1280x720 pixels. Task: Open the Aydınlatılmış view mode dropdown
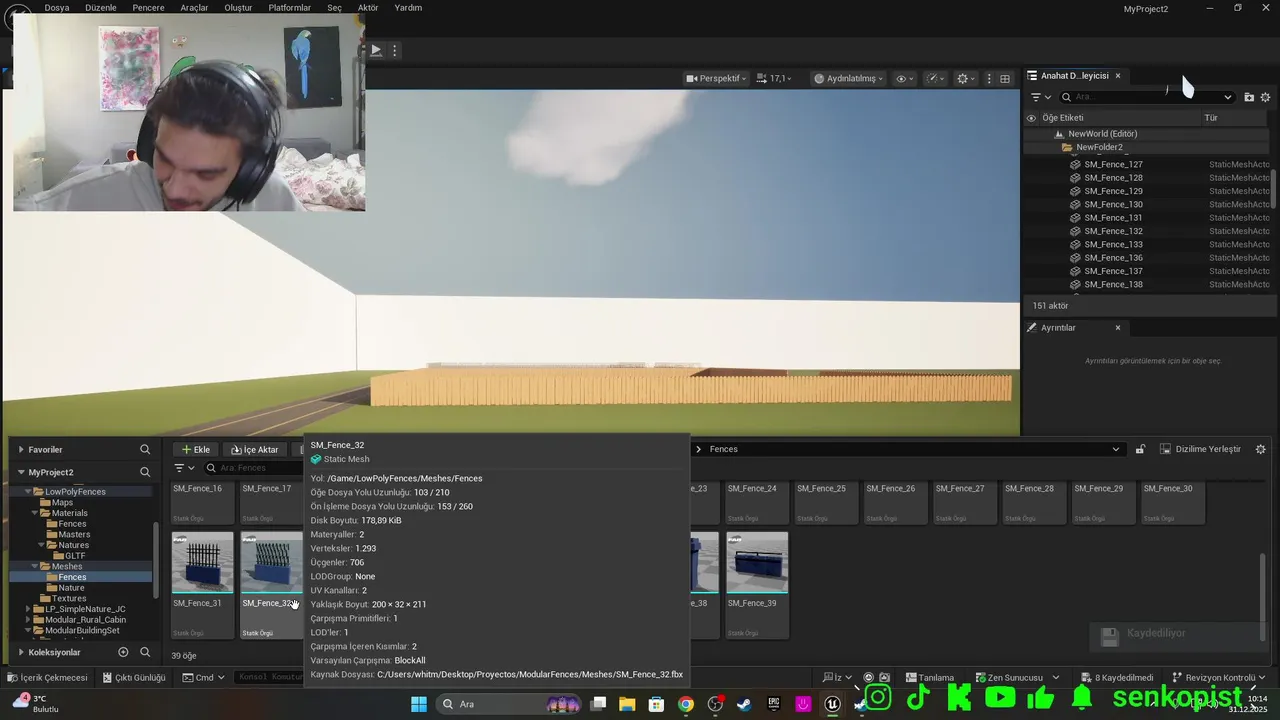pyautogui.click(x=849, y=78)
